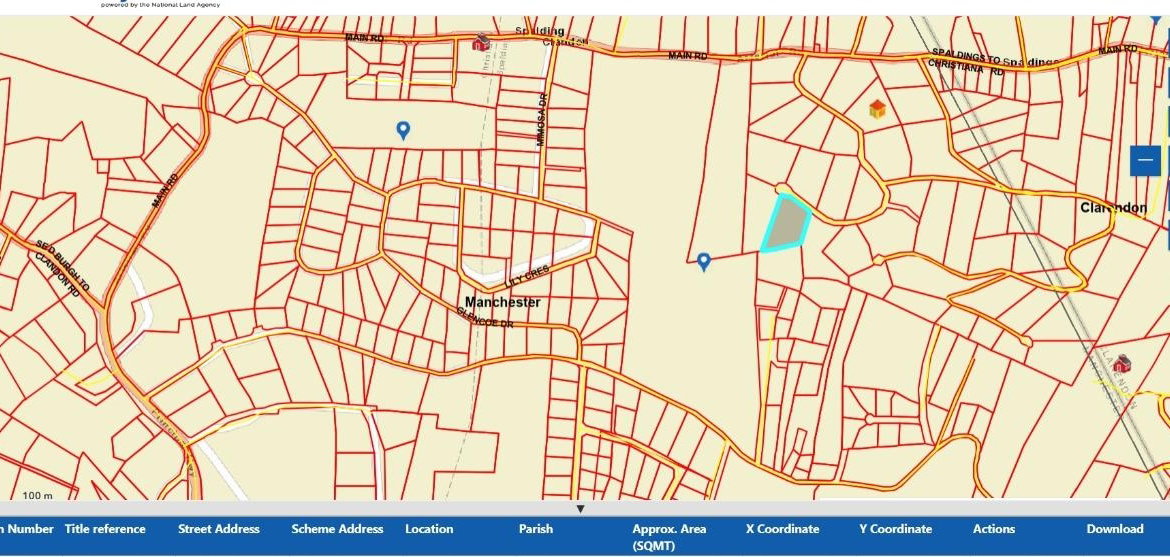
Task: Sort table by Location column
Action: point(429,529)
